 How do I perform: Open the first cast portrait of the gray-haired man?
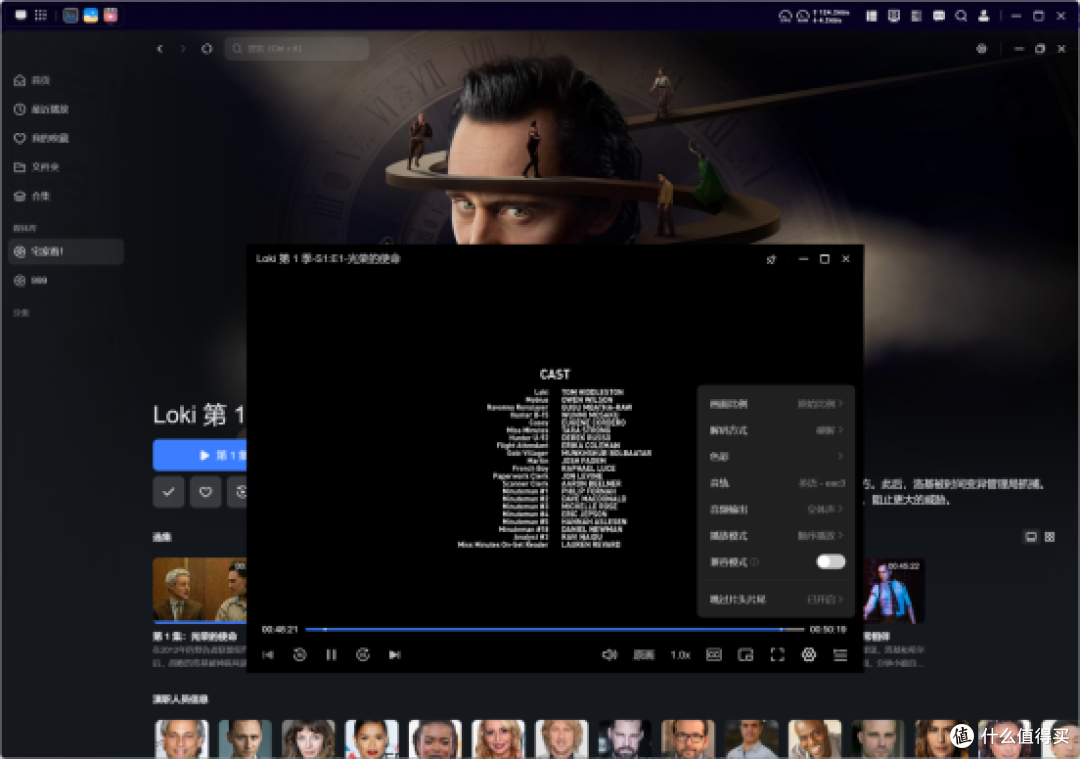181,738
